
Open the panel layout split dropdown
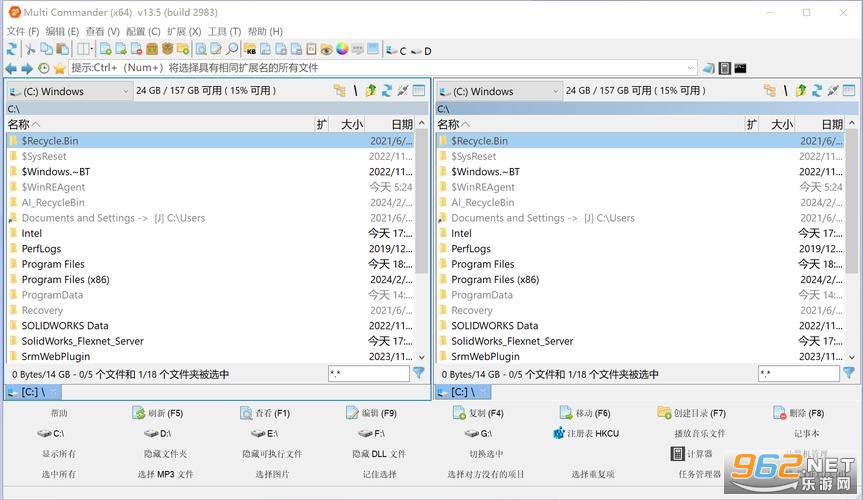(85, 49)
